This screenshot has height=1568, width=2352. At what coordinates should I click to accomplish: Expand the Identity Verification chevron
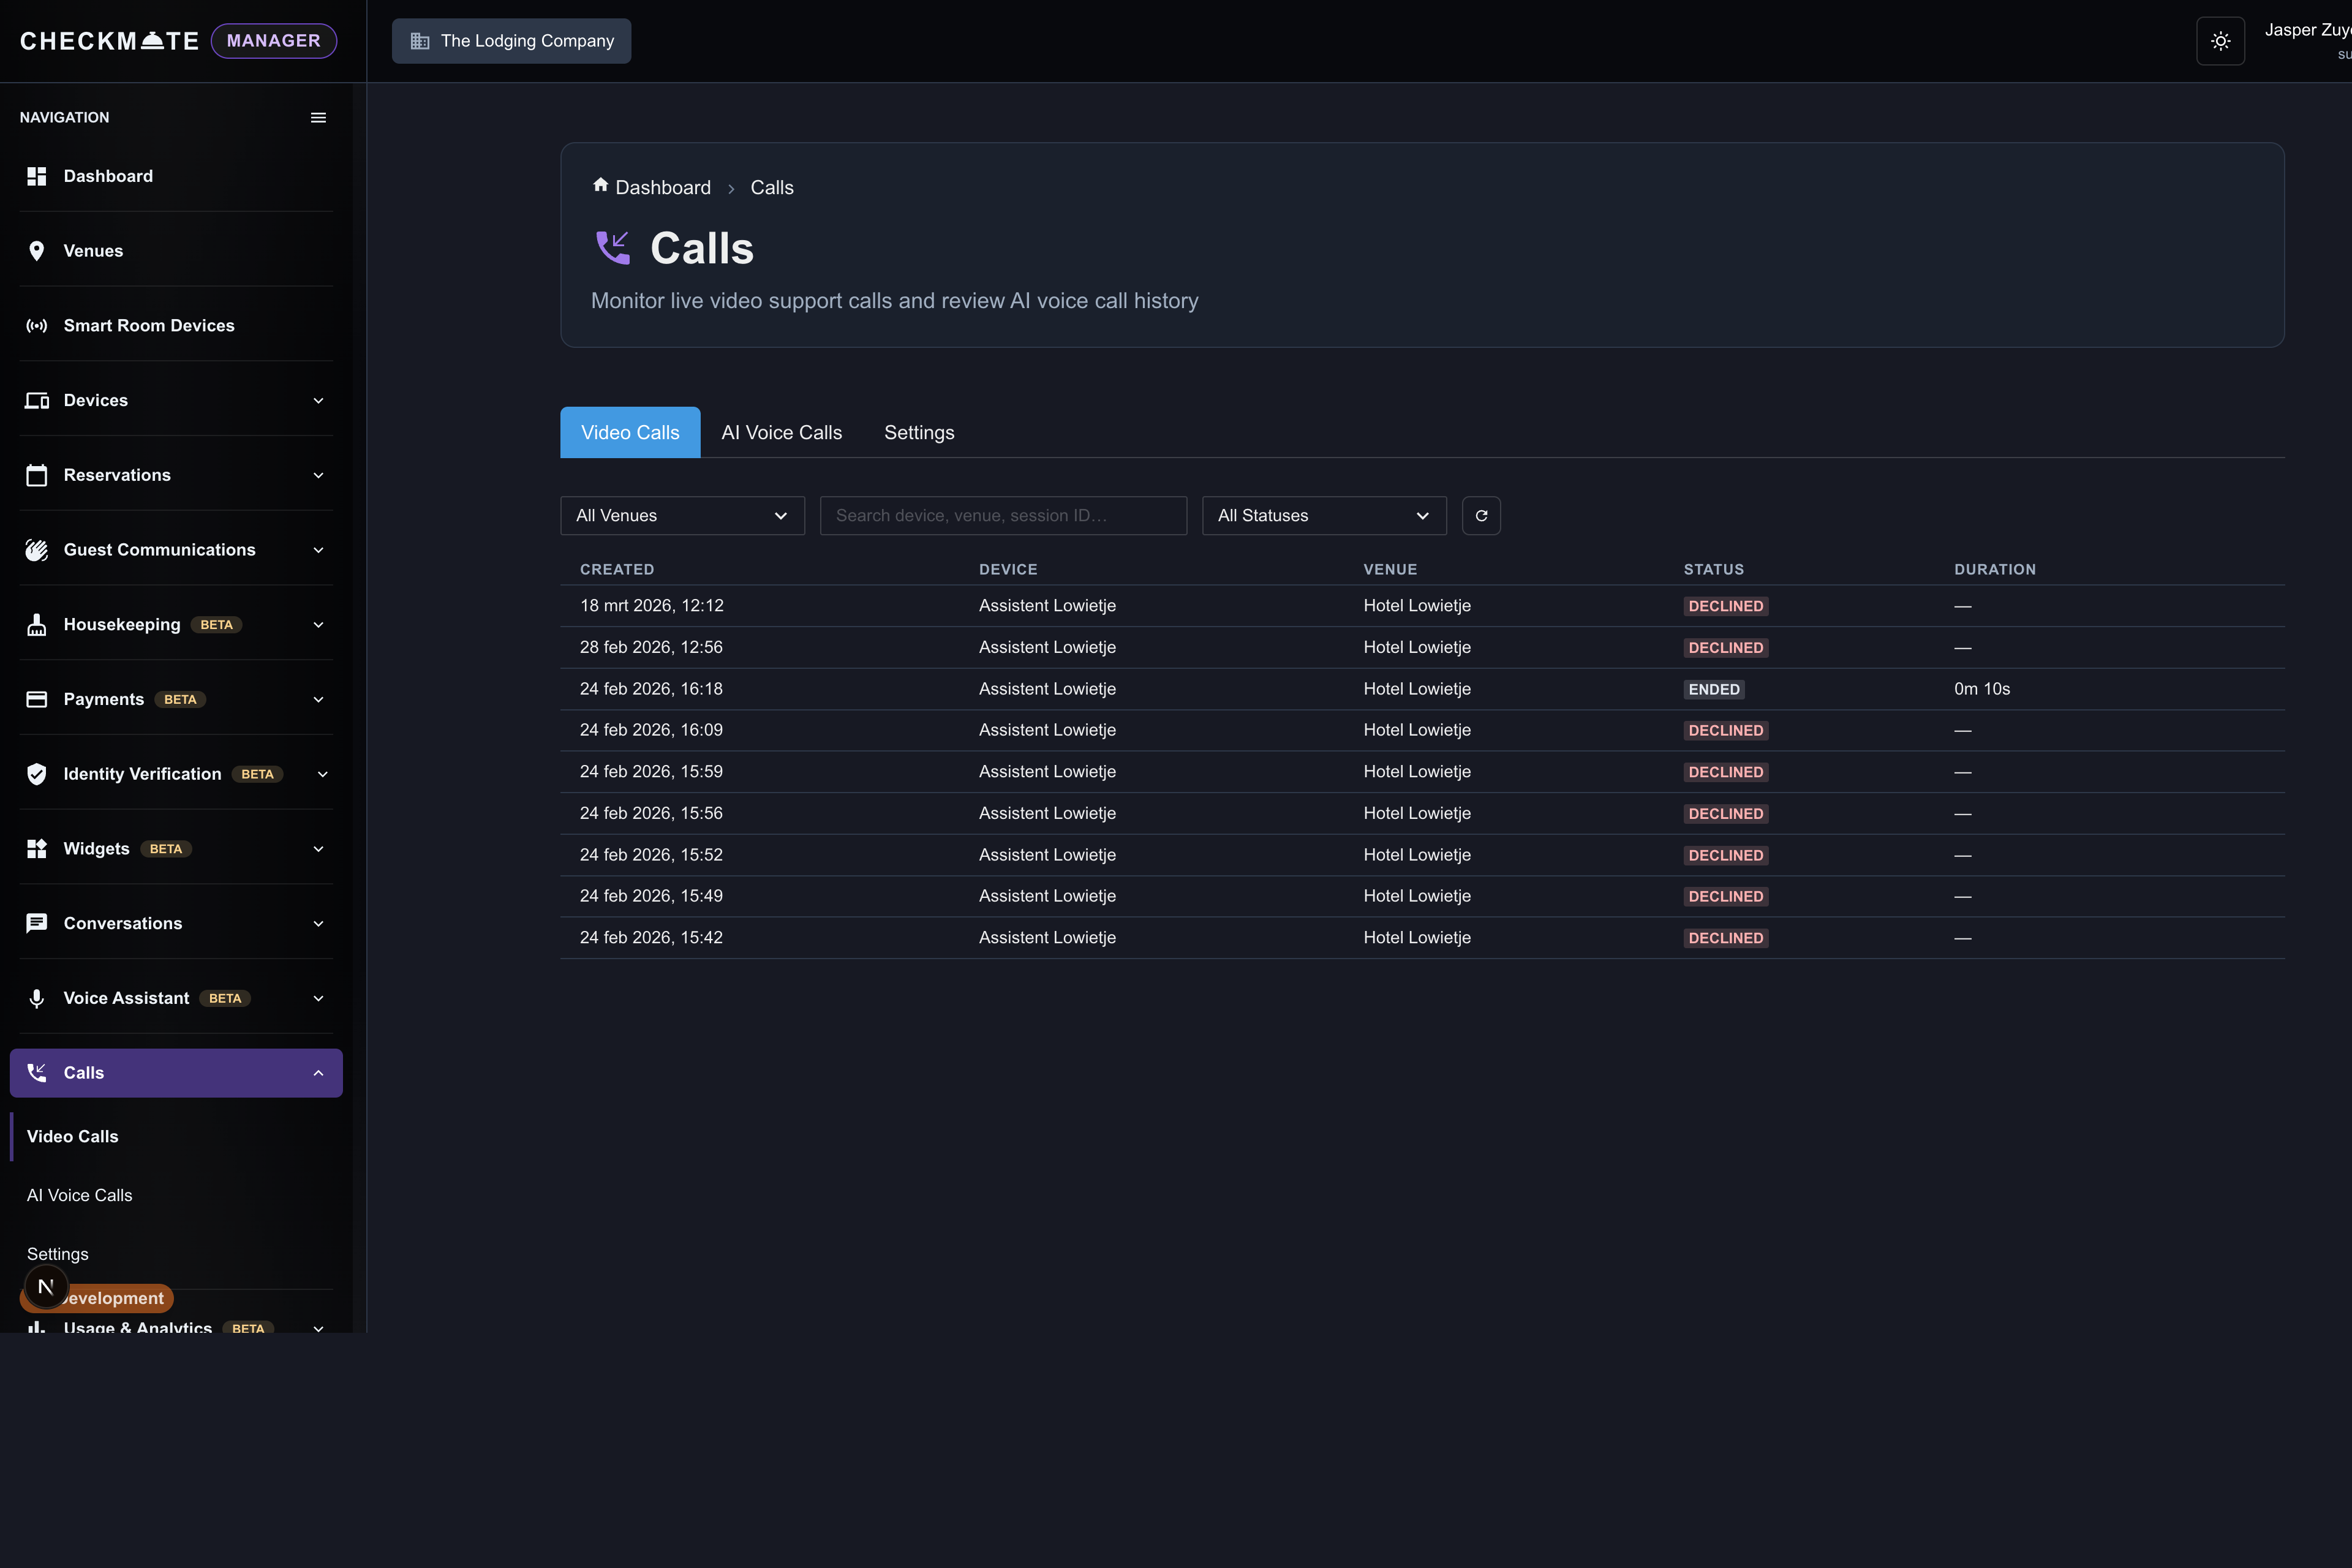tap(322, 774)
